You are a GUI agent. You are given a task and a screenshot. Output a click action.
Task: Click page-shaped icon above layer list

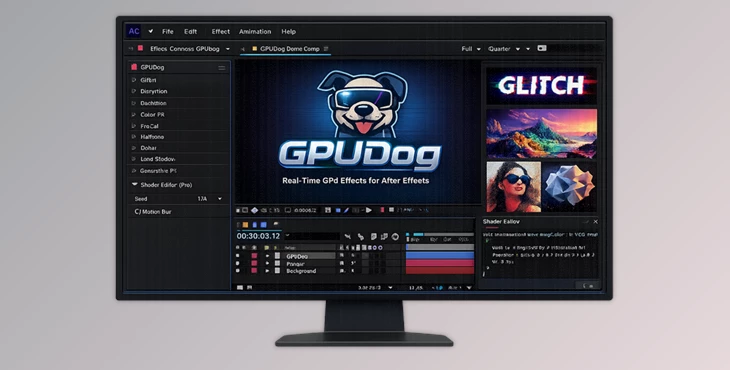(x=374, y=237)
